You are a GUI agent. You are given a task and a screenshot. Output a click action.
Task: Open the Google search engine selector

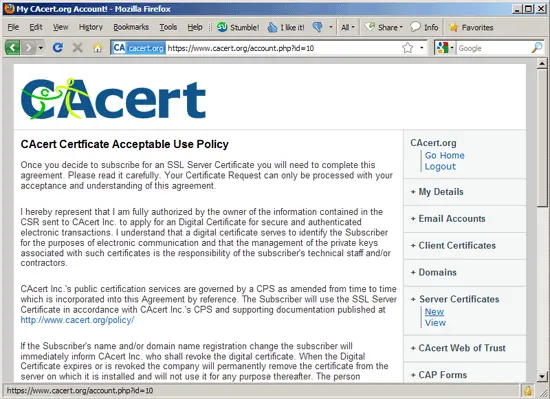[x=445, y=48]
